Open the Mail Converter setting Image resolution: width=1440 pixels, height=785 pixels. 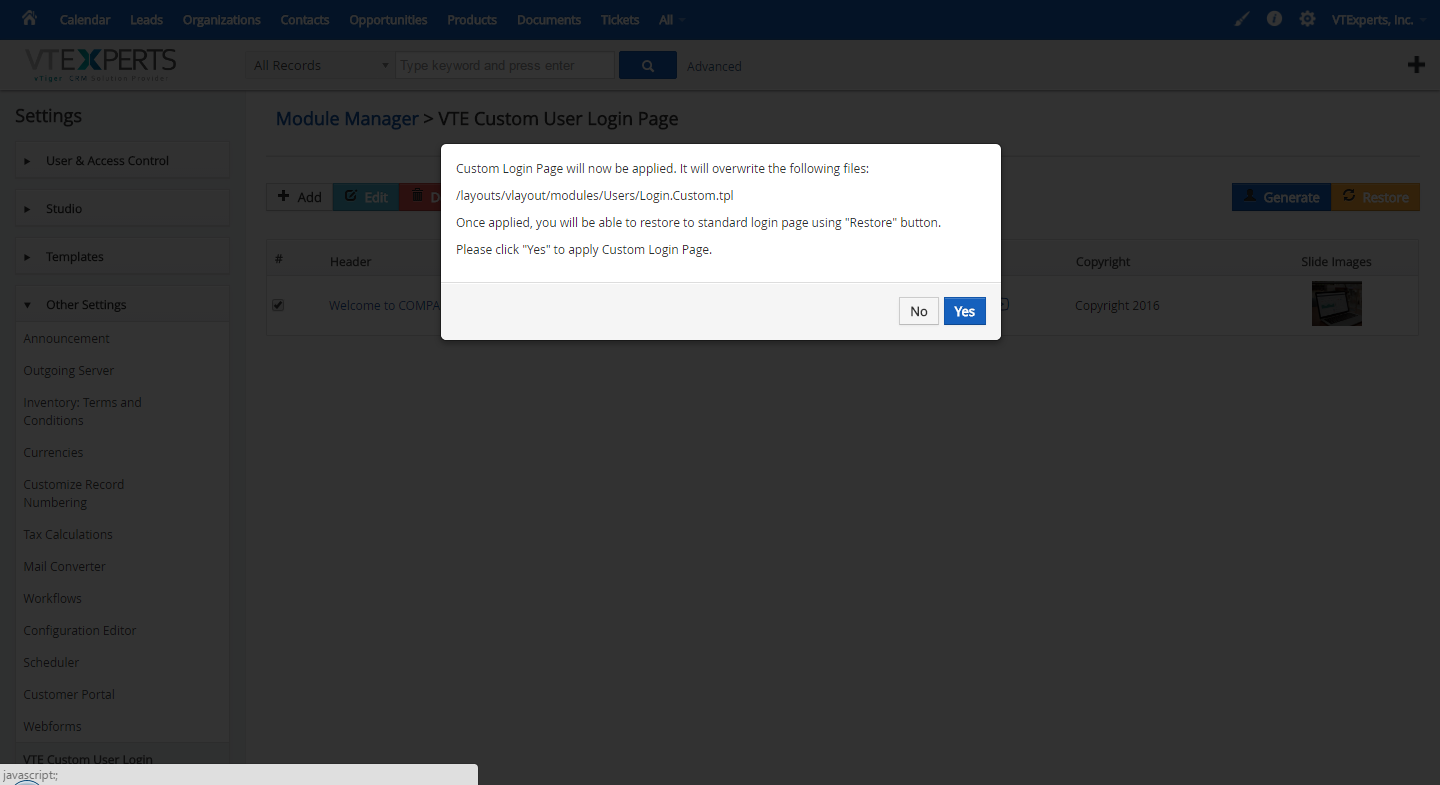click(64, 566)
